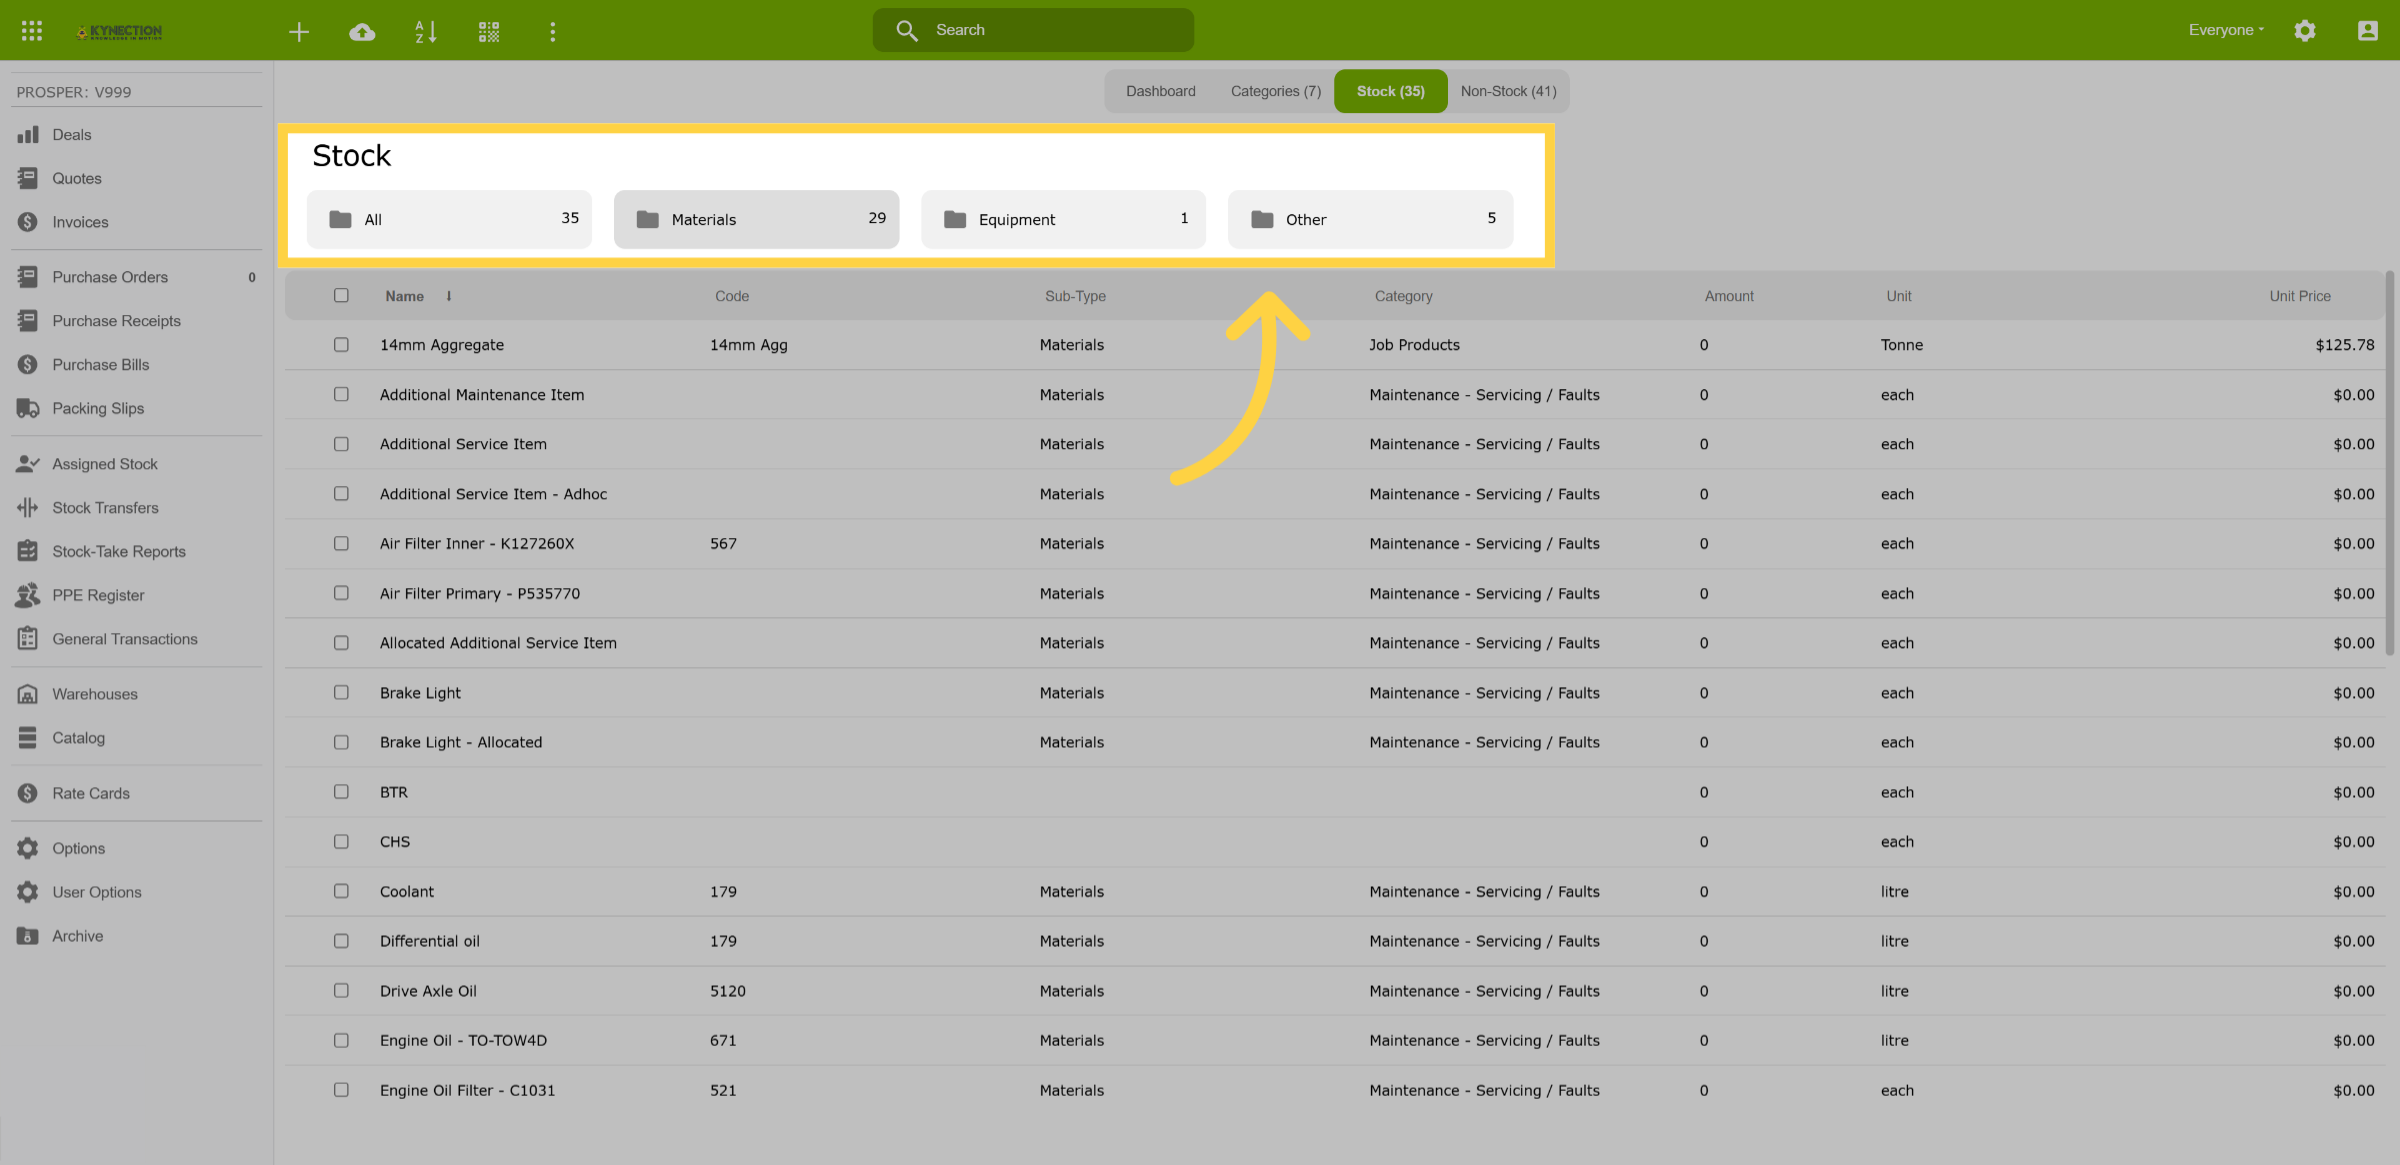Image resolution: width=2400 pixels, height=1165 pixels.
Task: Open the Materials folder filter
Action: [757, 219]
